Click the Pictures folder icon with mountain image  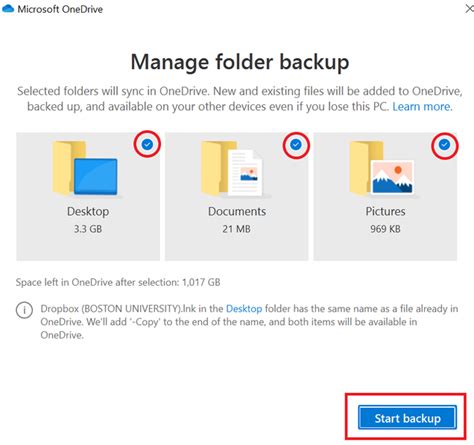click(x=382, y=168)
